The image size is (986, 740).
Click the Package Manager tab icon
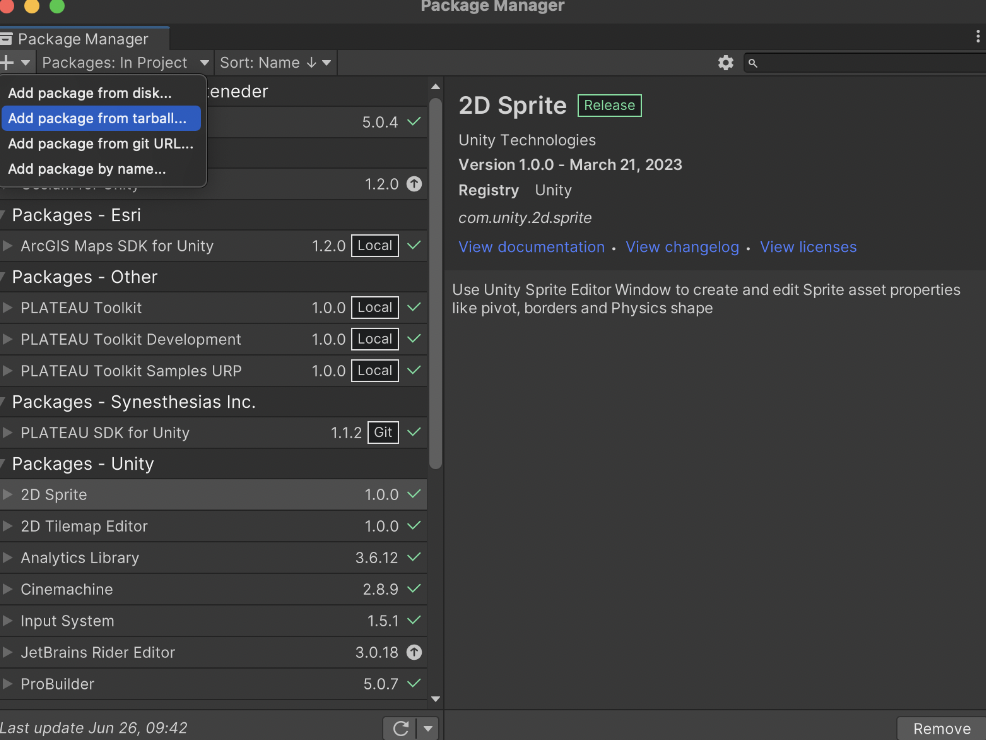pyautogui.click(x=6, y=39)
